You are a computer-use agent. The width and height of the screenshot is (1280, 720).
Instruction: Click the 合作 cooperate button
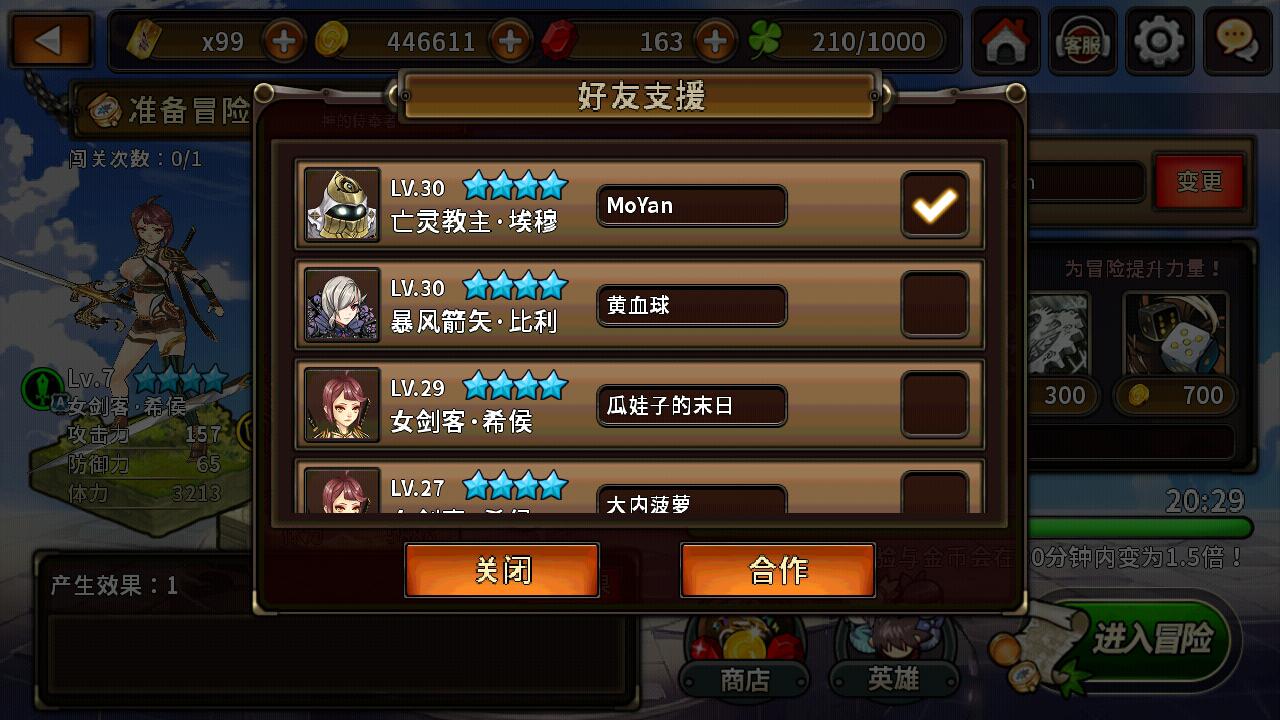778,570
